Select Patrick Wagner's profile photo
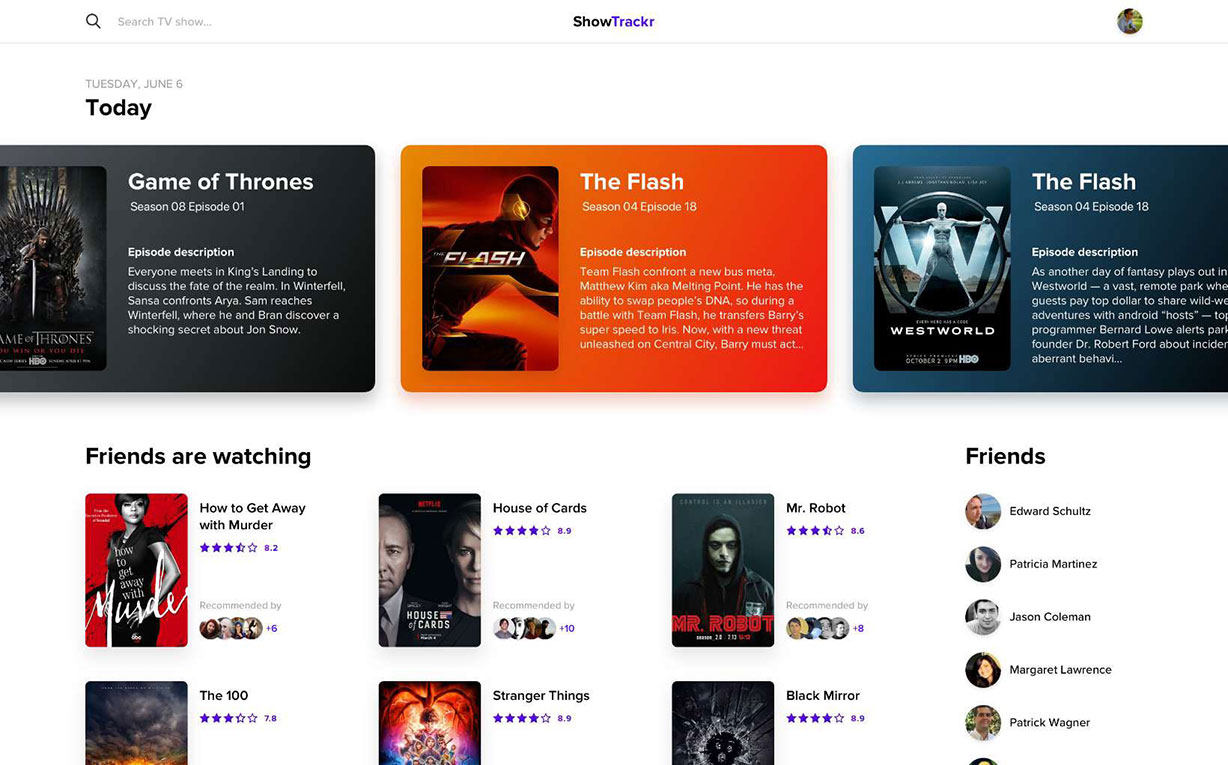The width and height of the screenshot is (1228, 765). [x=982, y=723]
